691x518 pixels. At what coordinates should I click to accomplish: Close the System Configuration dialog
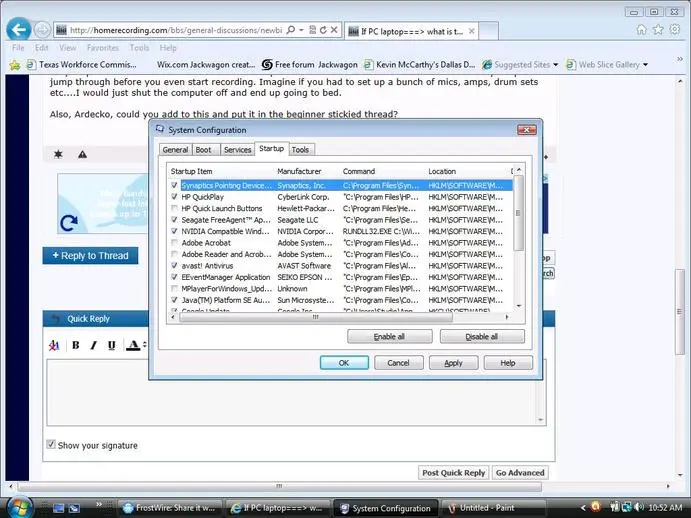point(527,130)
